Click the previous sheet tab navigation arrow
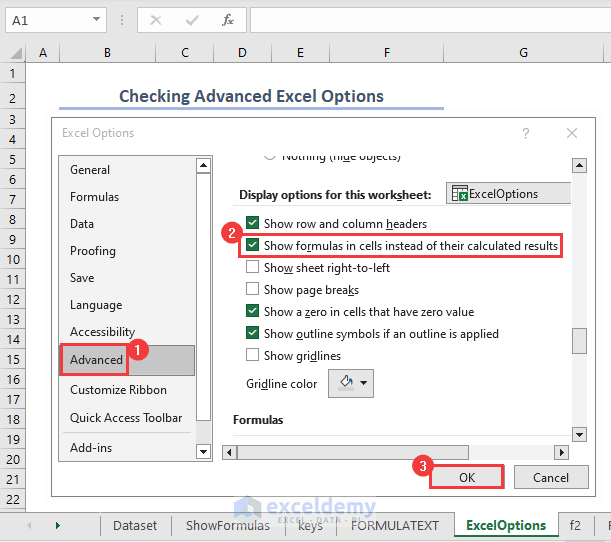This screenshot has height=542, width=611. (29, 525)
